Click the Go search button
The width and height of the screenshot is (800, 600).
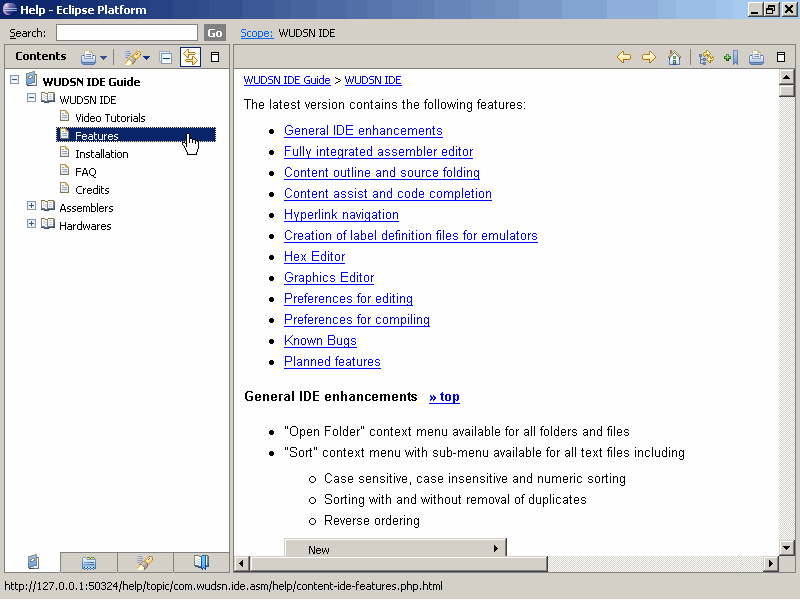coord(215,33)
